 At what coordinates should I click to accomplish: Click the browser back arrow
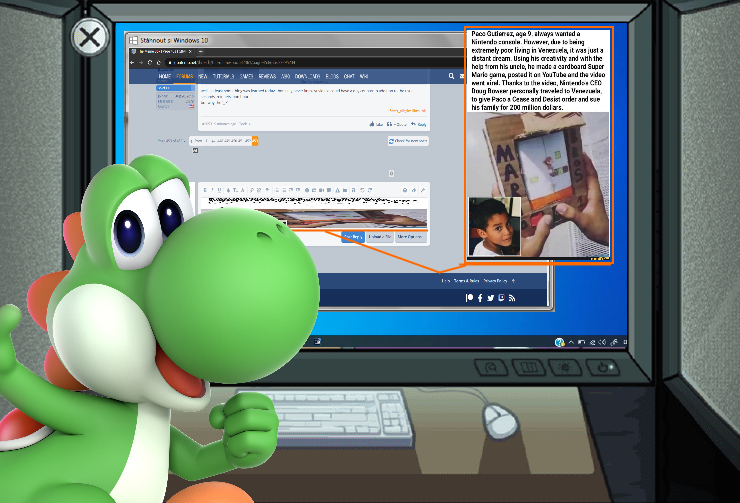pyautogui.click(x=132, y=62)
